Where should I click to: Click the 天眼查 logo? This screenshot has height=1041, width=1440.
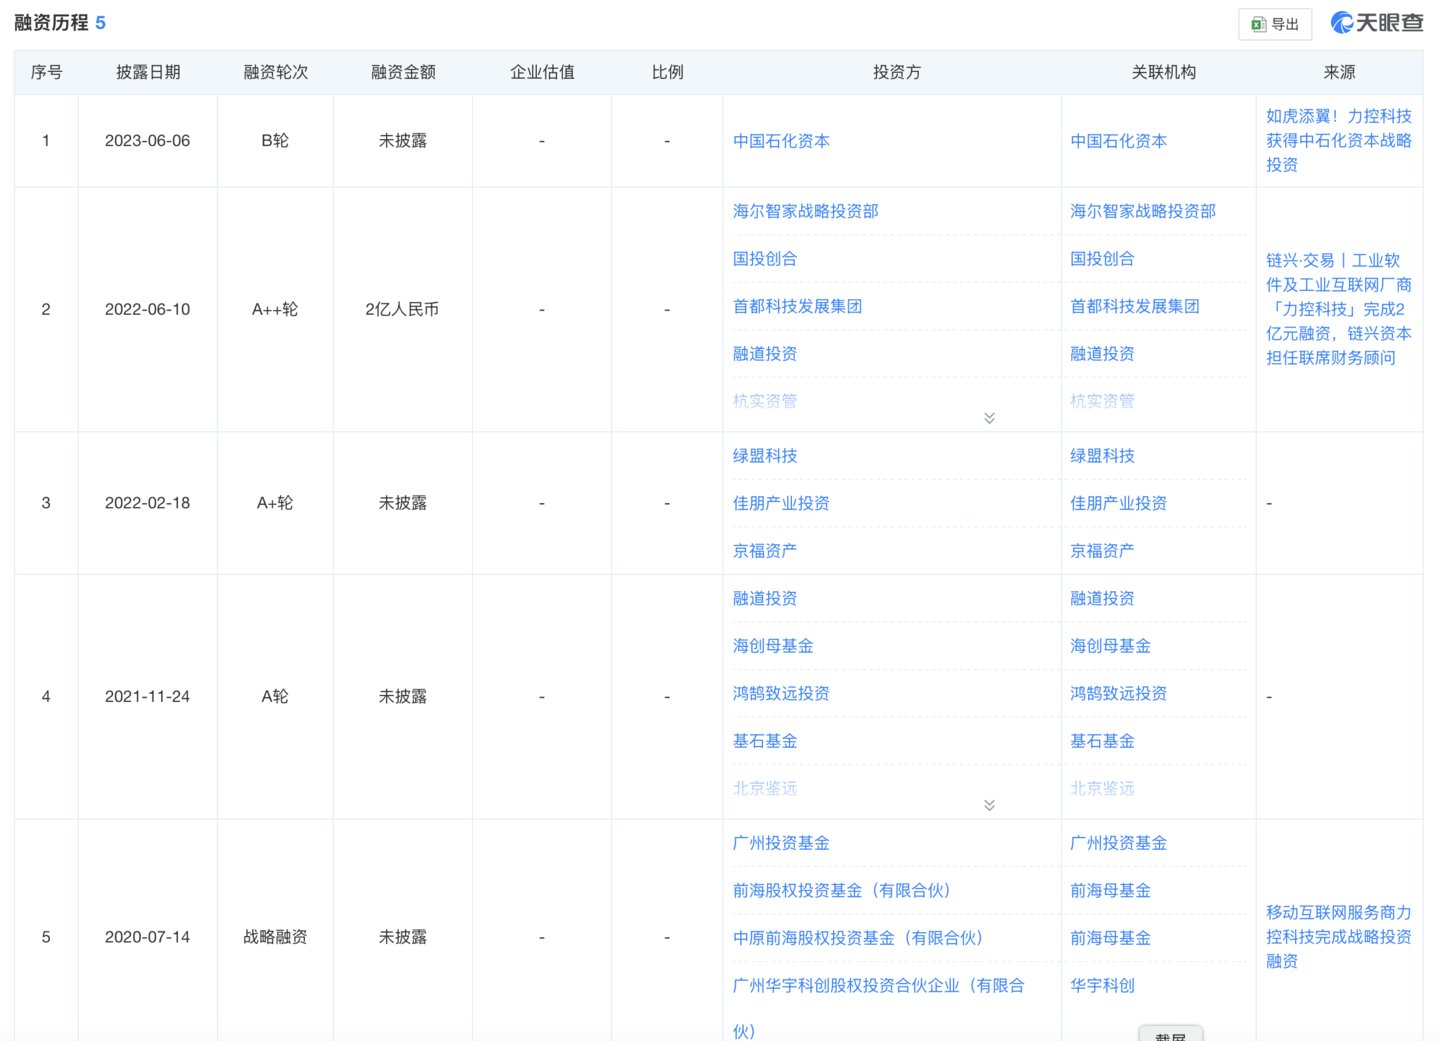click(1375, 20)
